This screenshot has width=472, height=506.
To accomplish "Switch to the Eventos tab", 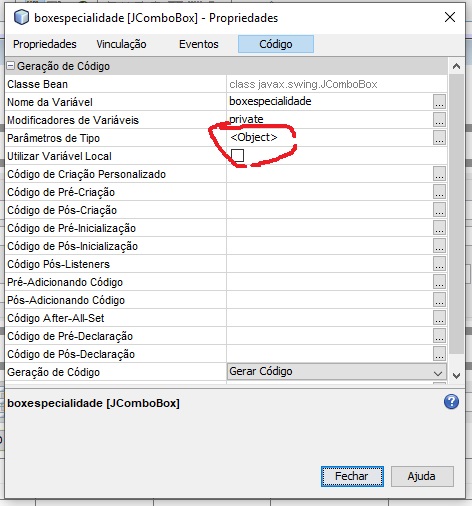I will 199,44.
